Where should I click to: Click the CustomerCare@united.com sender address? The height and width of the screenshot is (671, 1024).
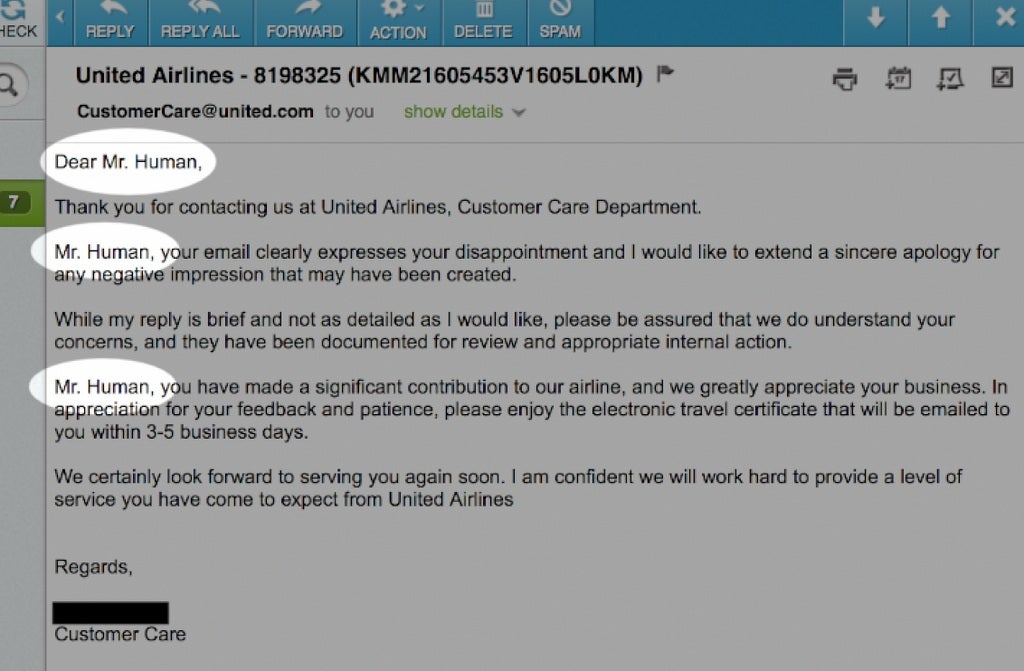point(195,111)
